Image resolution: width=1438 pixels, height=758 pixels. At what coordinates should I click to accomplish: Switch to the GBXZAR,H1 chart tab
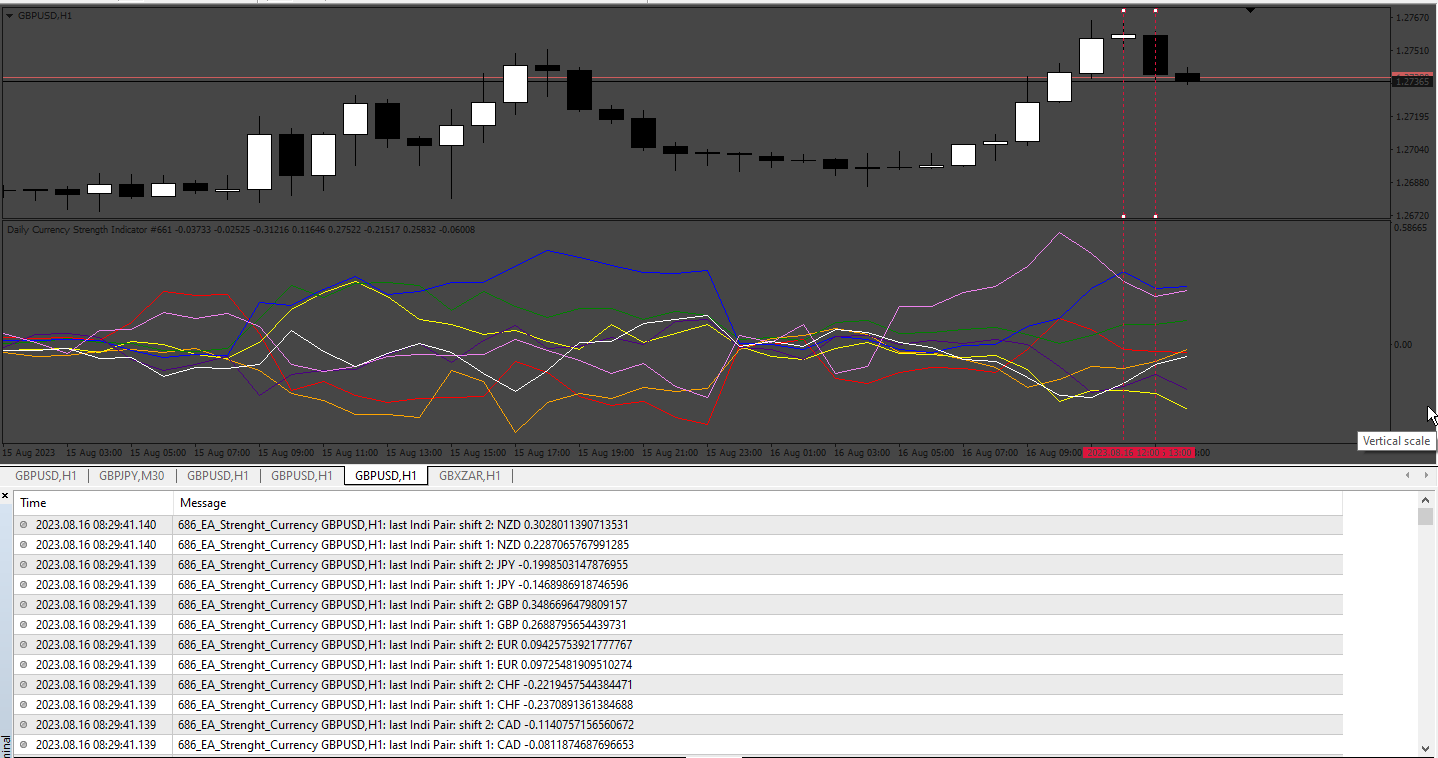(x=470, y=476)
